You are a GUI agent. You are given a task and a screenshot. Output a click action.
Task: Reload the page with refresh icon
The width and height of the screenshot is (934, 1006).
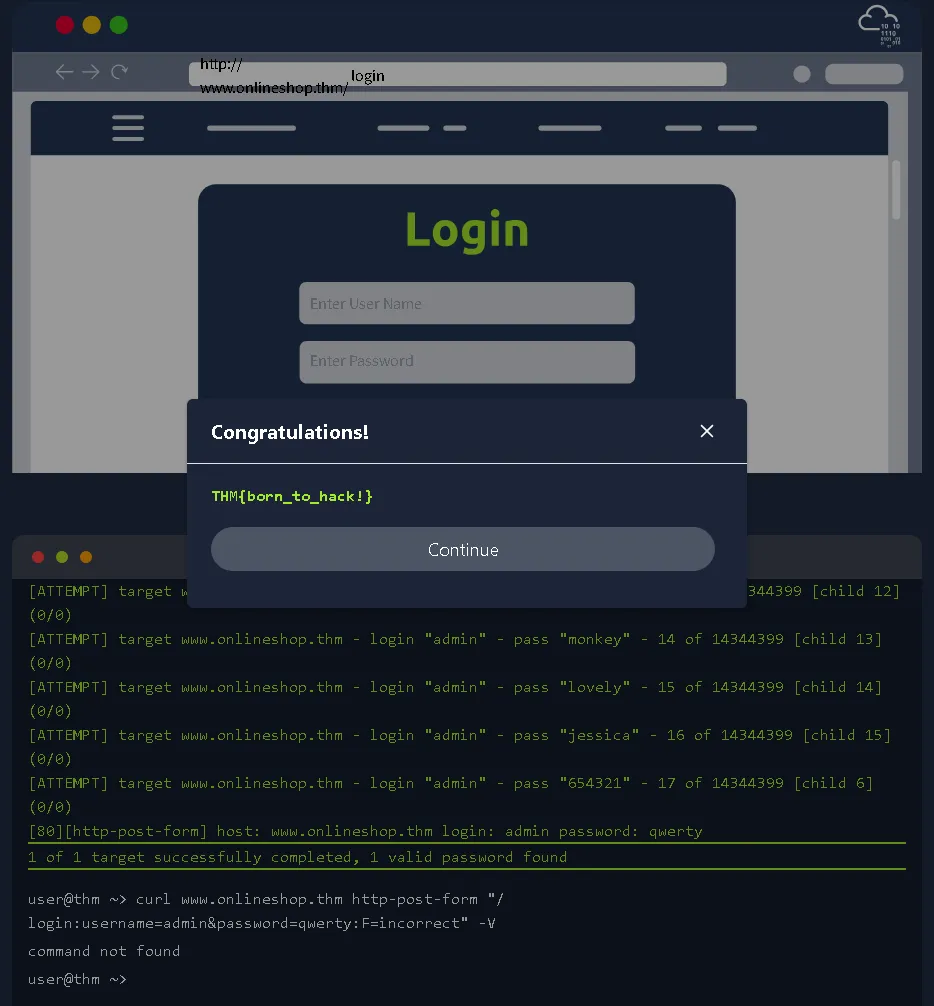pos(119,71)
